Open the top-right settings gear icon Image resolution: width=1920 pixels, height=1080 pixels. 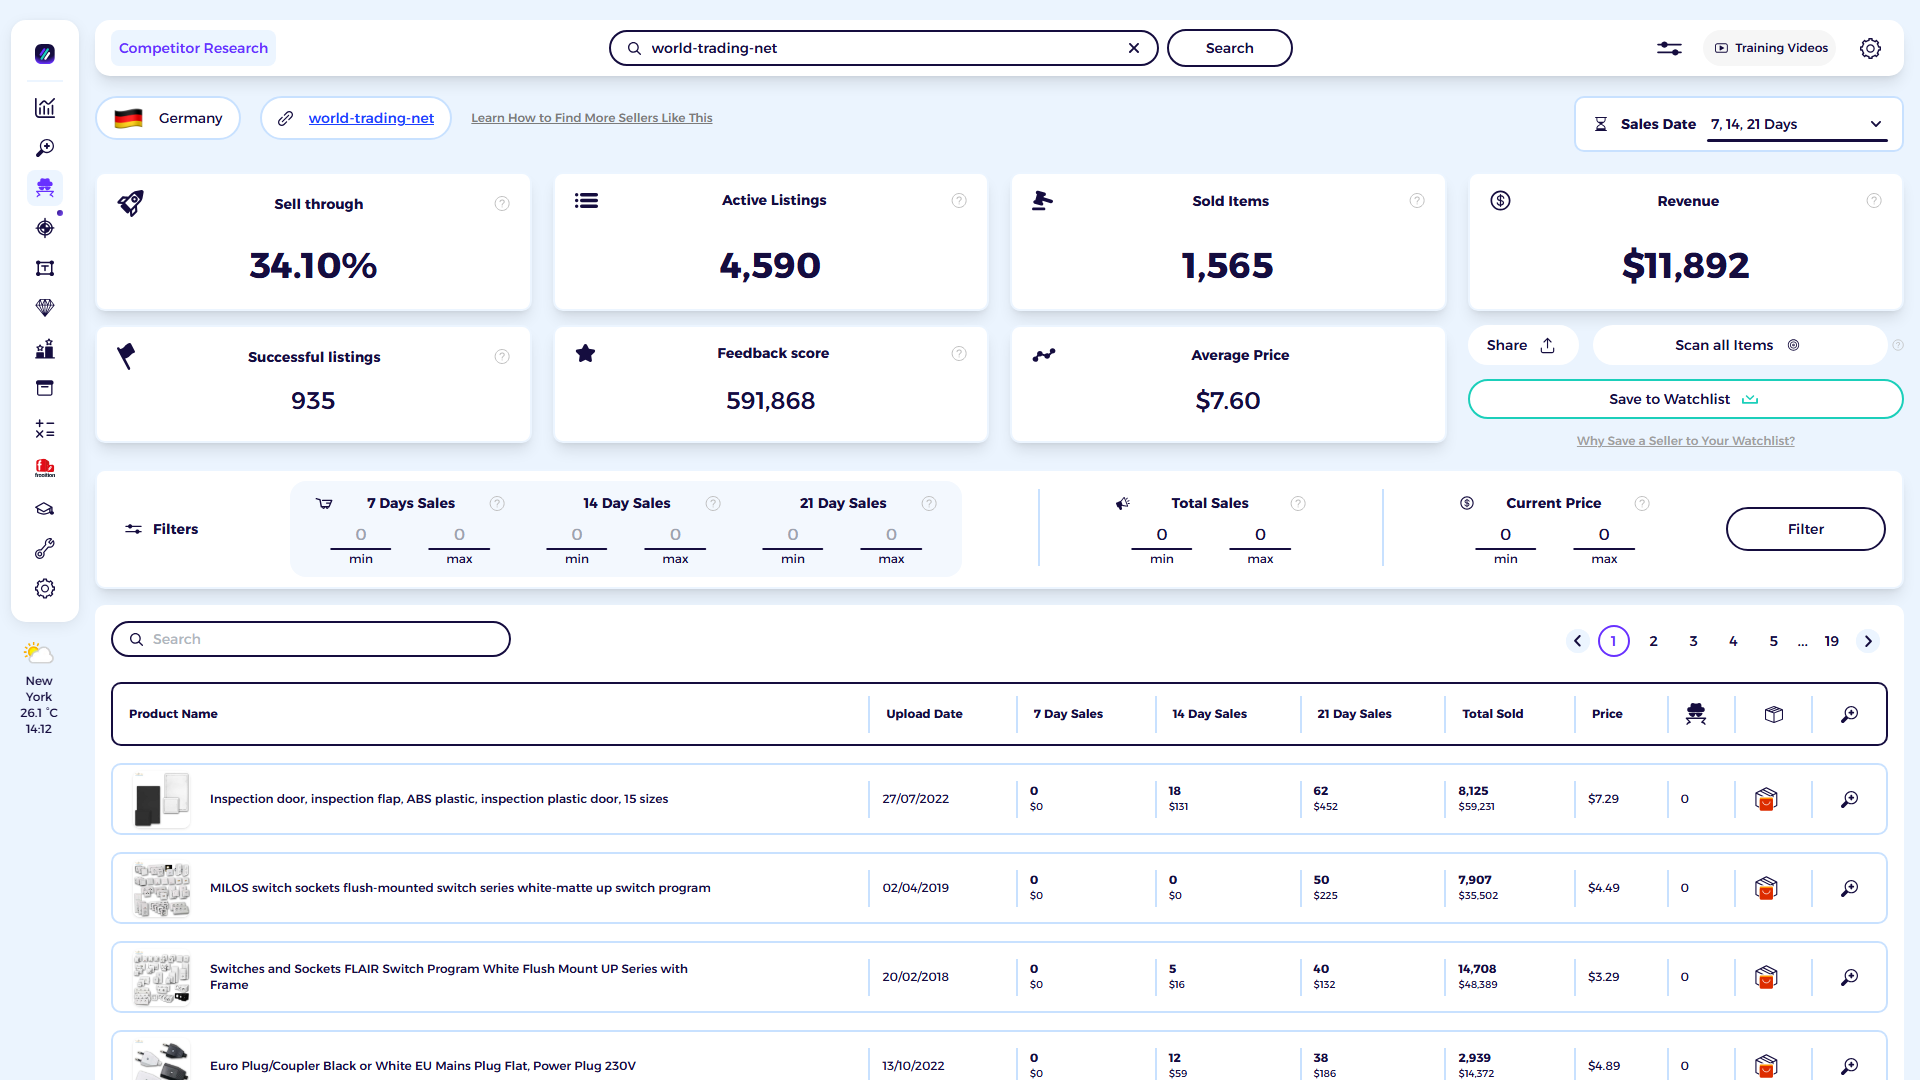click(1870, 48)
